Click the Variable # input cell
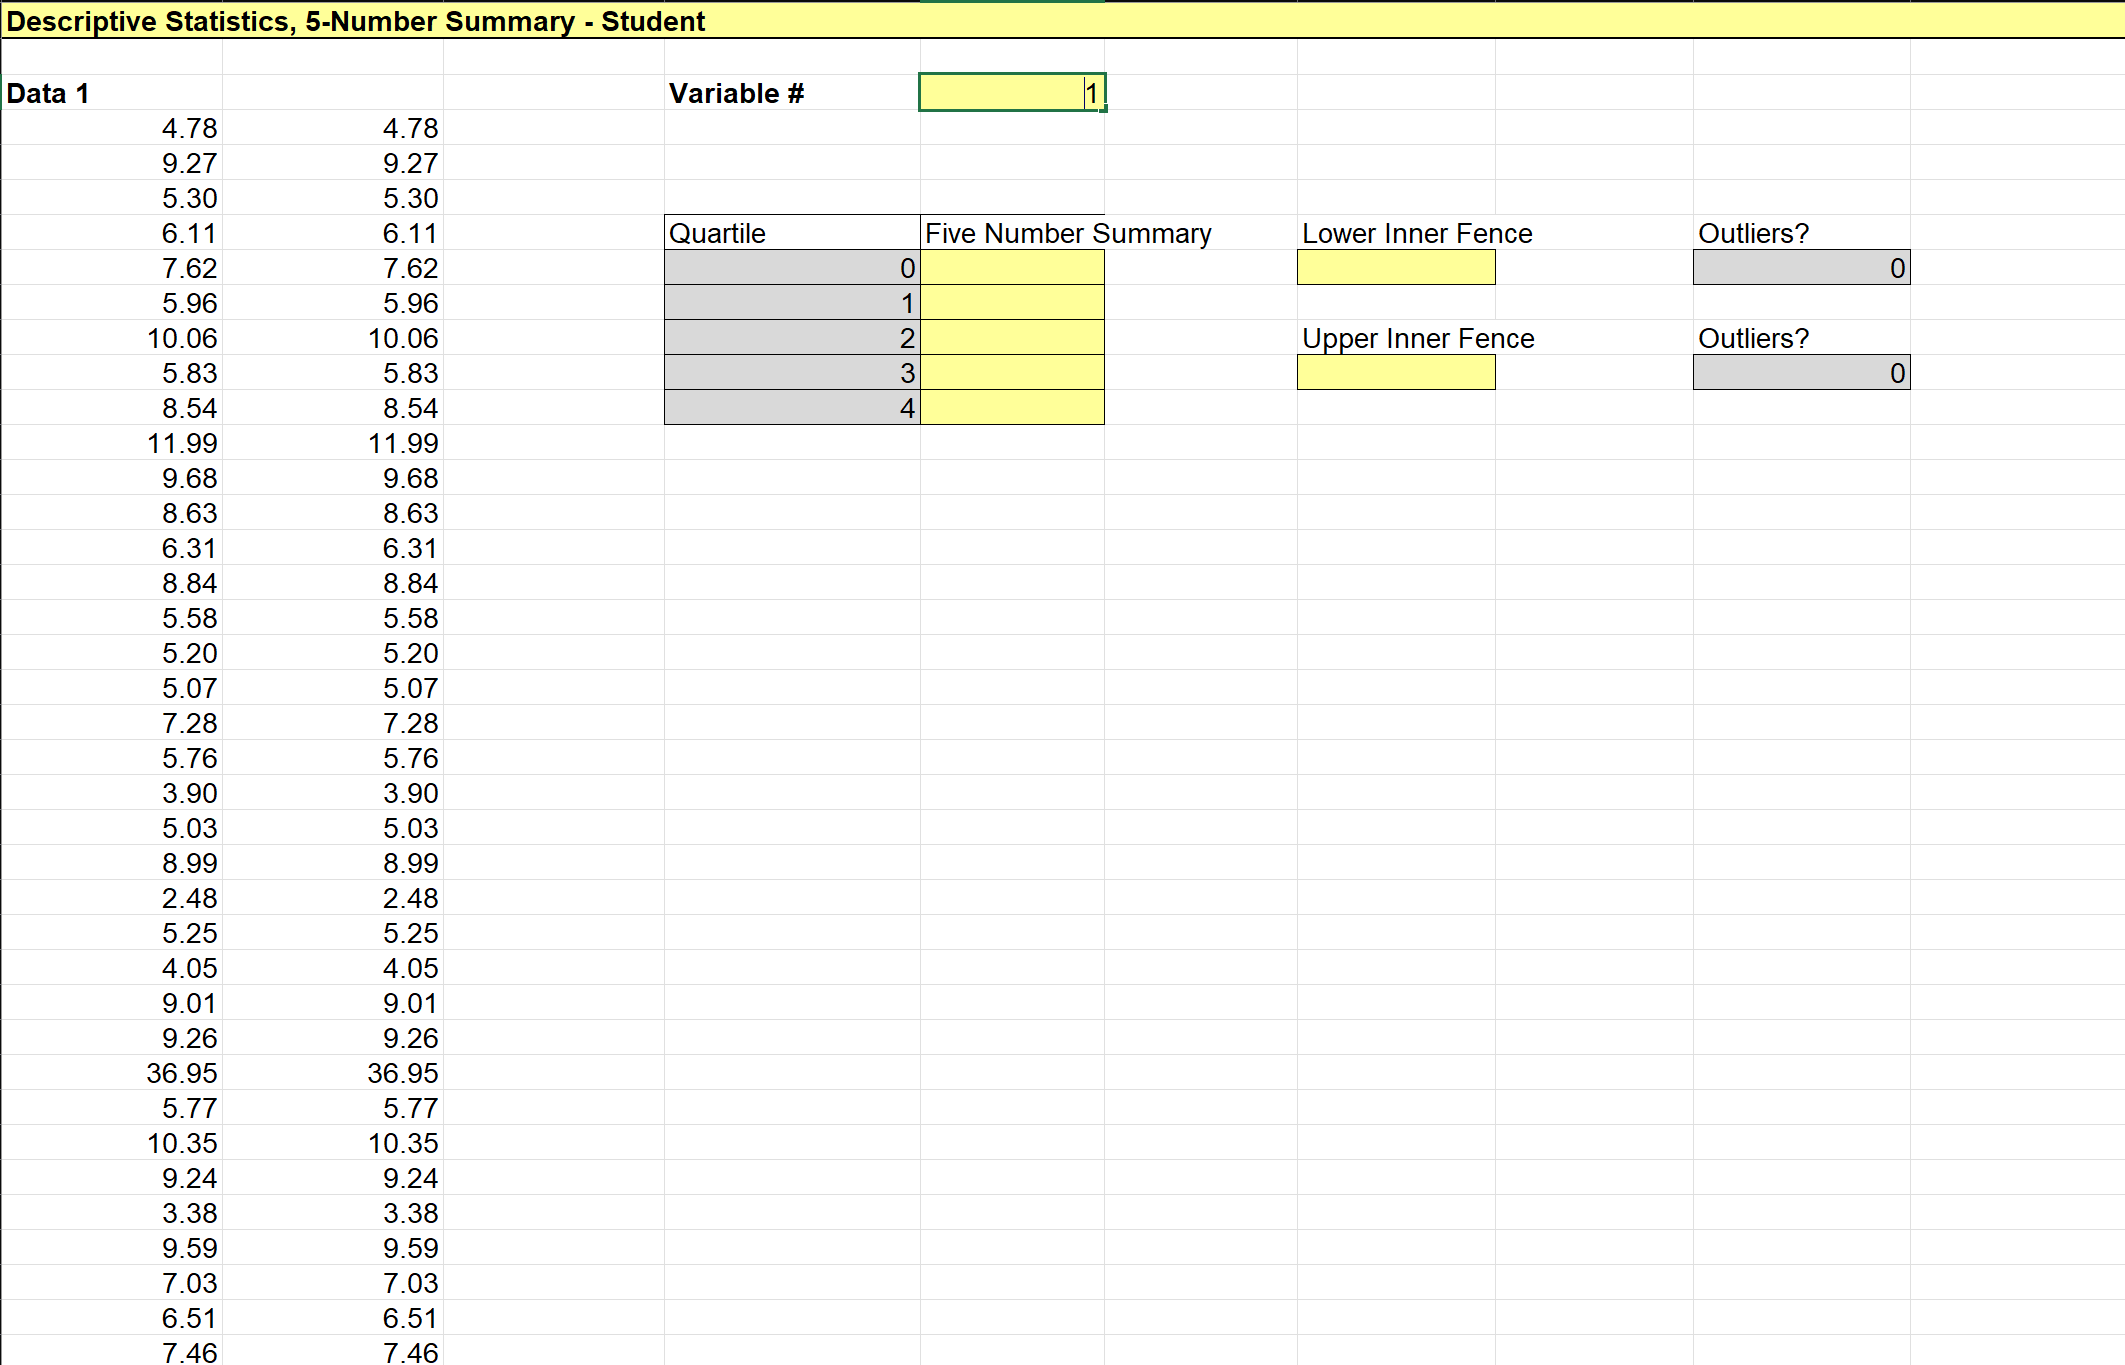Image resolution: width=2125 pixels, height=1365 pixels. coord(1011,93)
